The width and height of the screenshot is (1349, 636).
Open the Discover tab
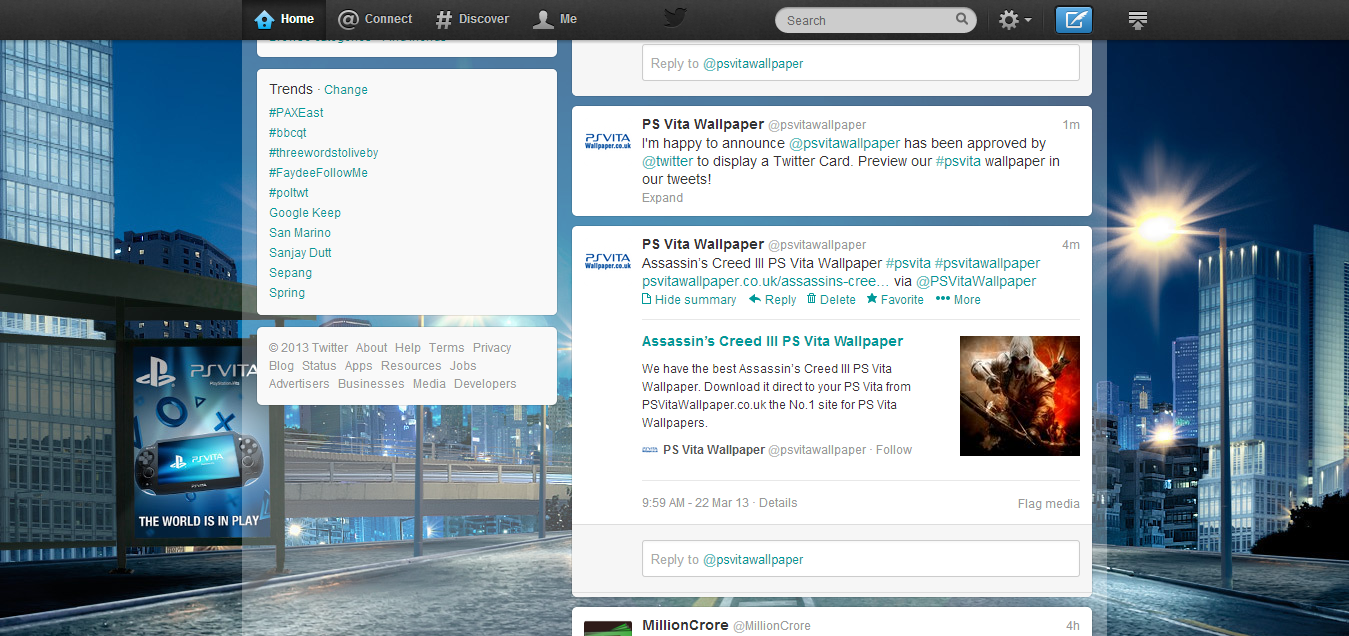[x=472, y=19]
